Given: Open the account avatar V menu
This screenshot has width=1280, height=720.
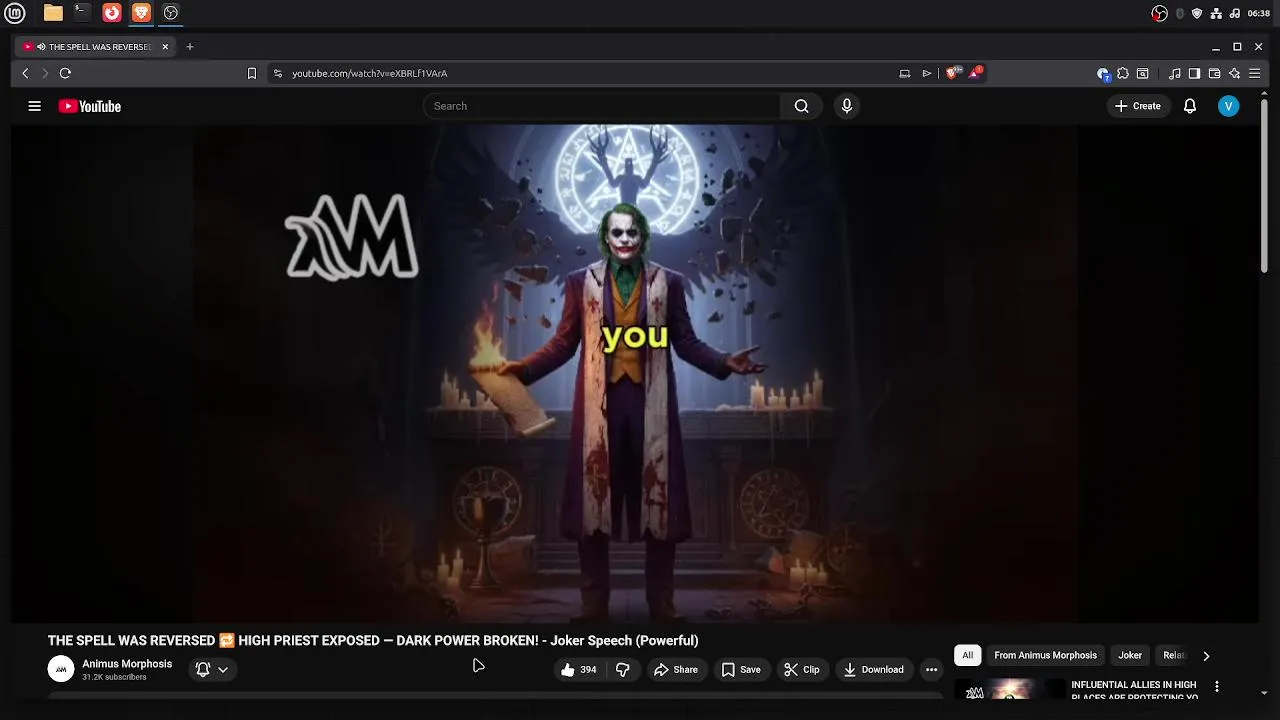Looking at the screenshot, I should tap(1228, 106).
